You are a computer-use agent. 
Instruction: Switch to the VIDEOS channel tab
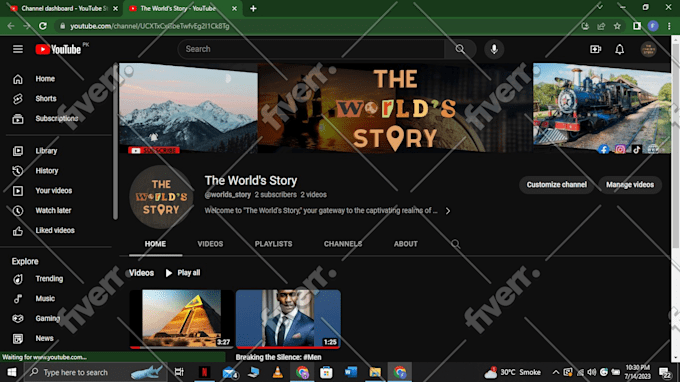210,244
